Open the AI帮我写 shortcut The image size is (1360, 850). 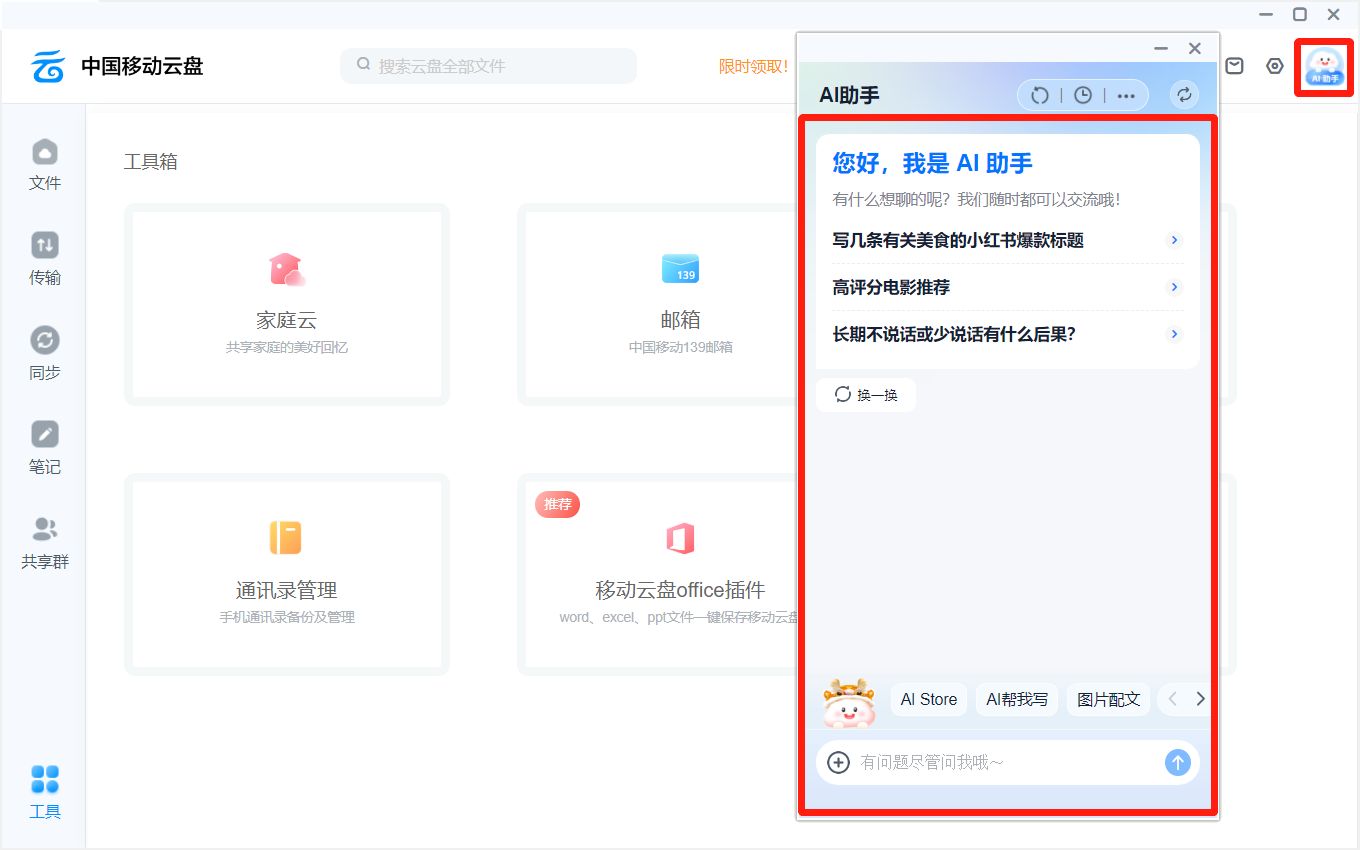coord(1017,700)
